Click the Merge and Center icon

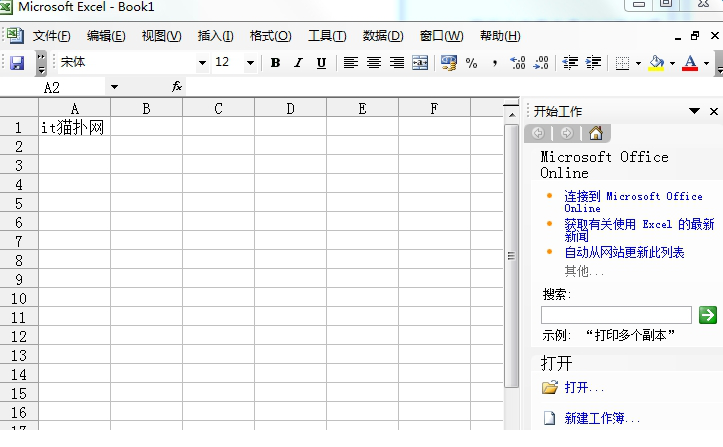420,63
